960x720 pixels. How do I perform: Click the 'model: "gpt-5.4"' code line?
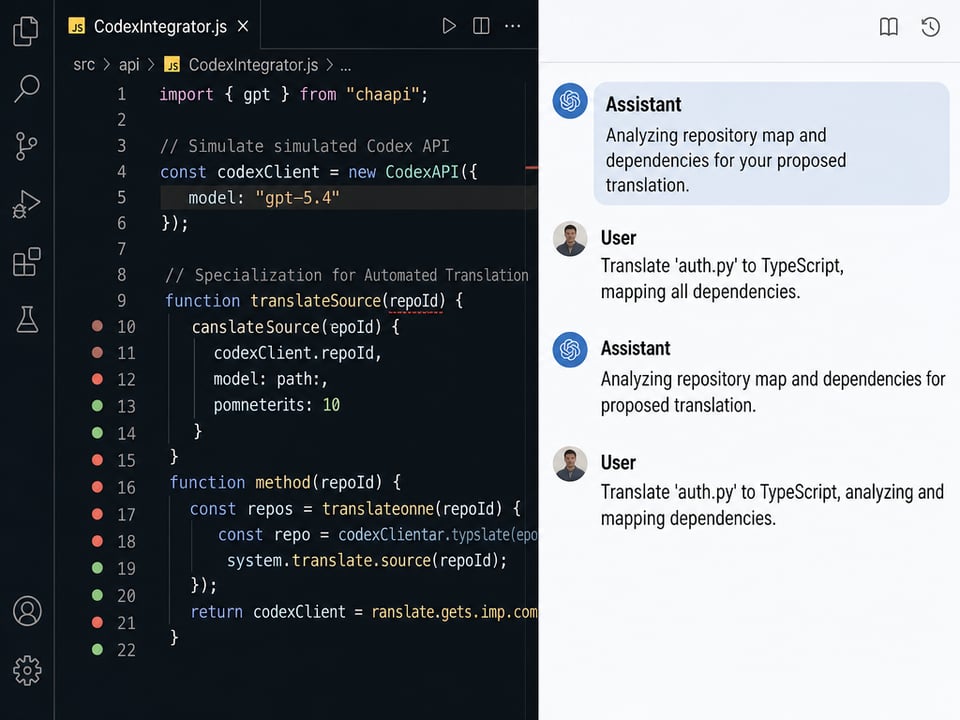[264, 198]
